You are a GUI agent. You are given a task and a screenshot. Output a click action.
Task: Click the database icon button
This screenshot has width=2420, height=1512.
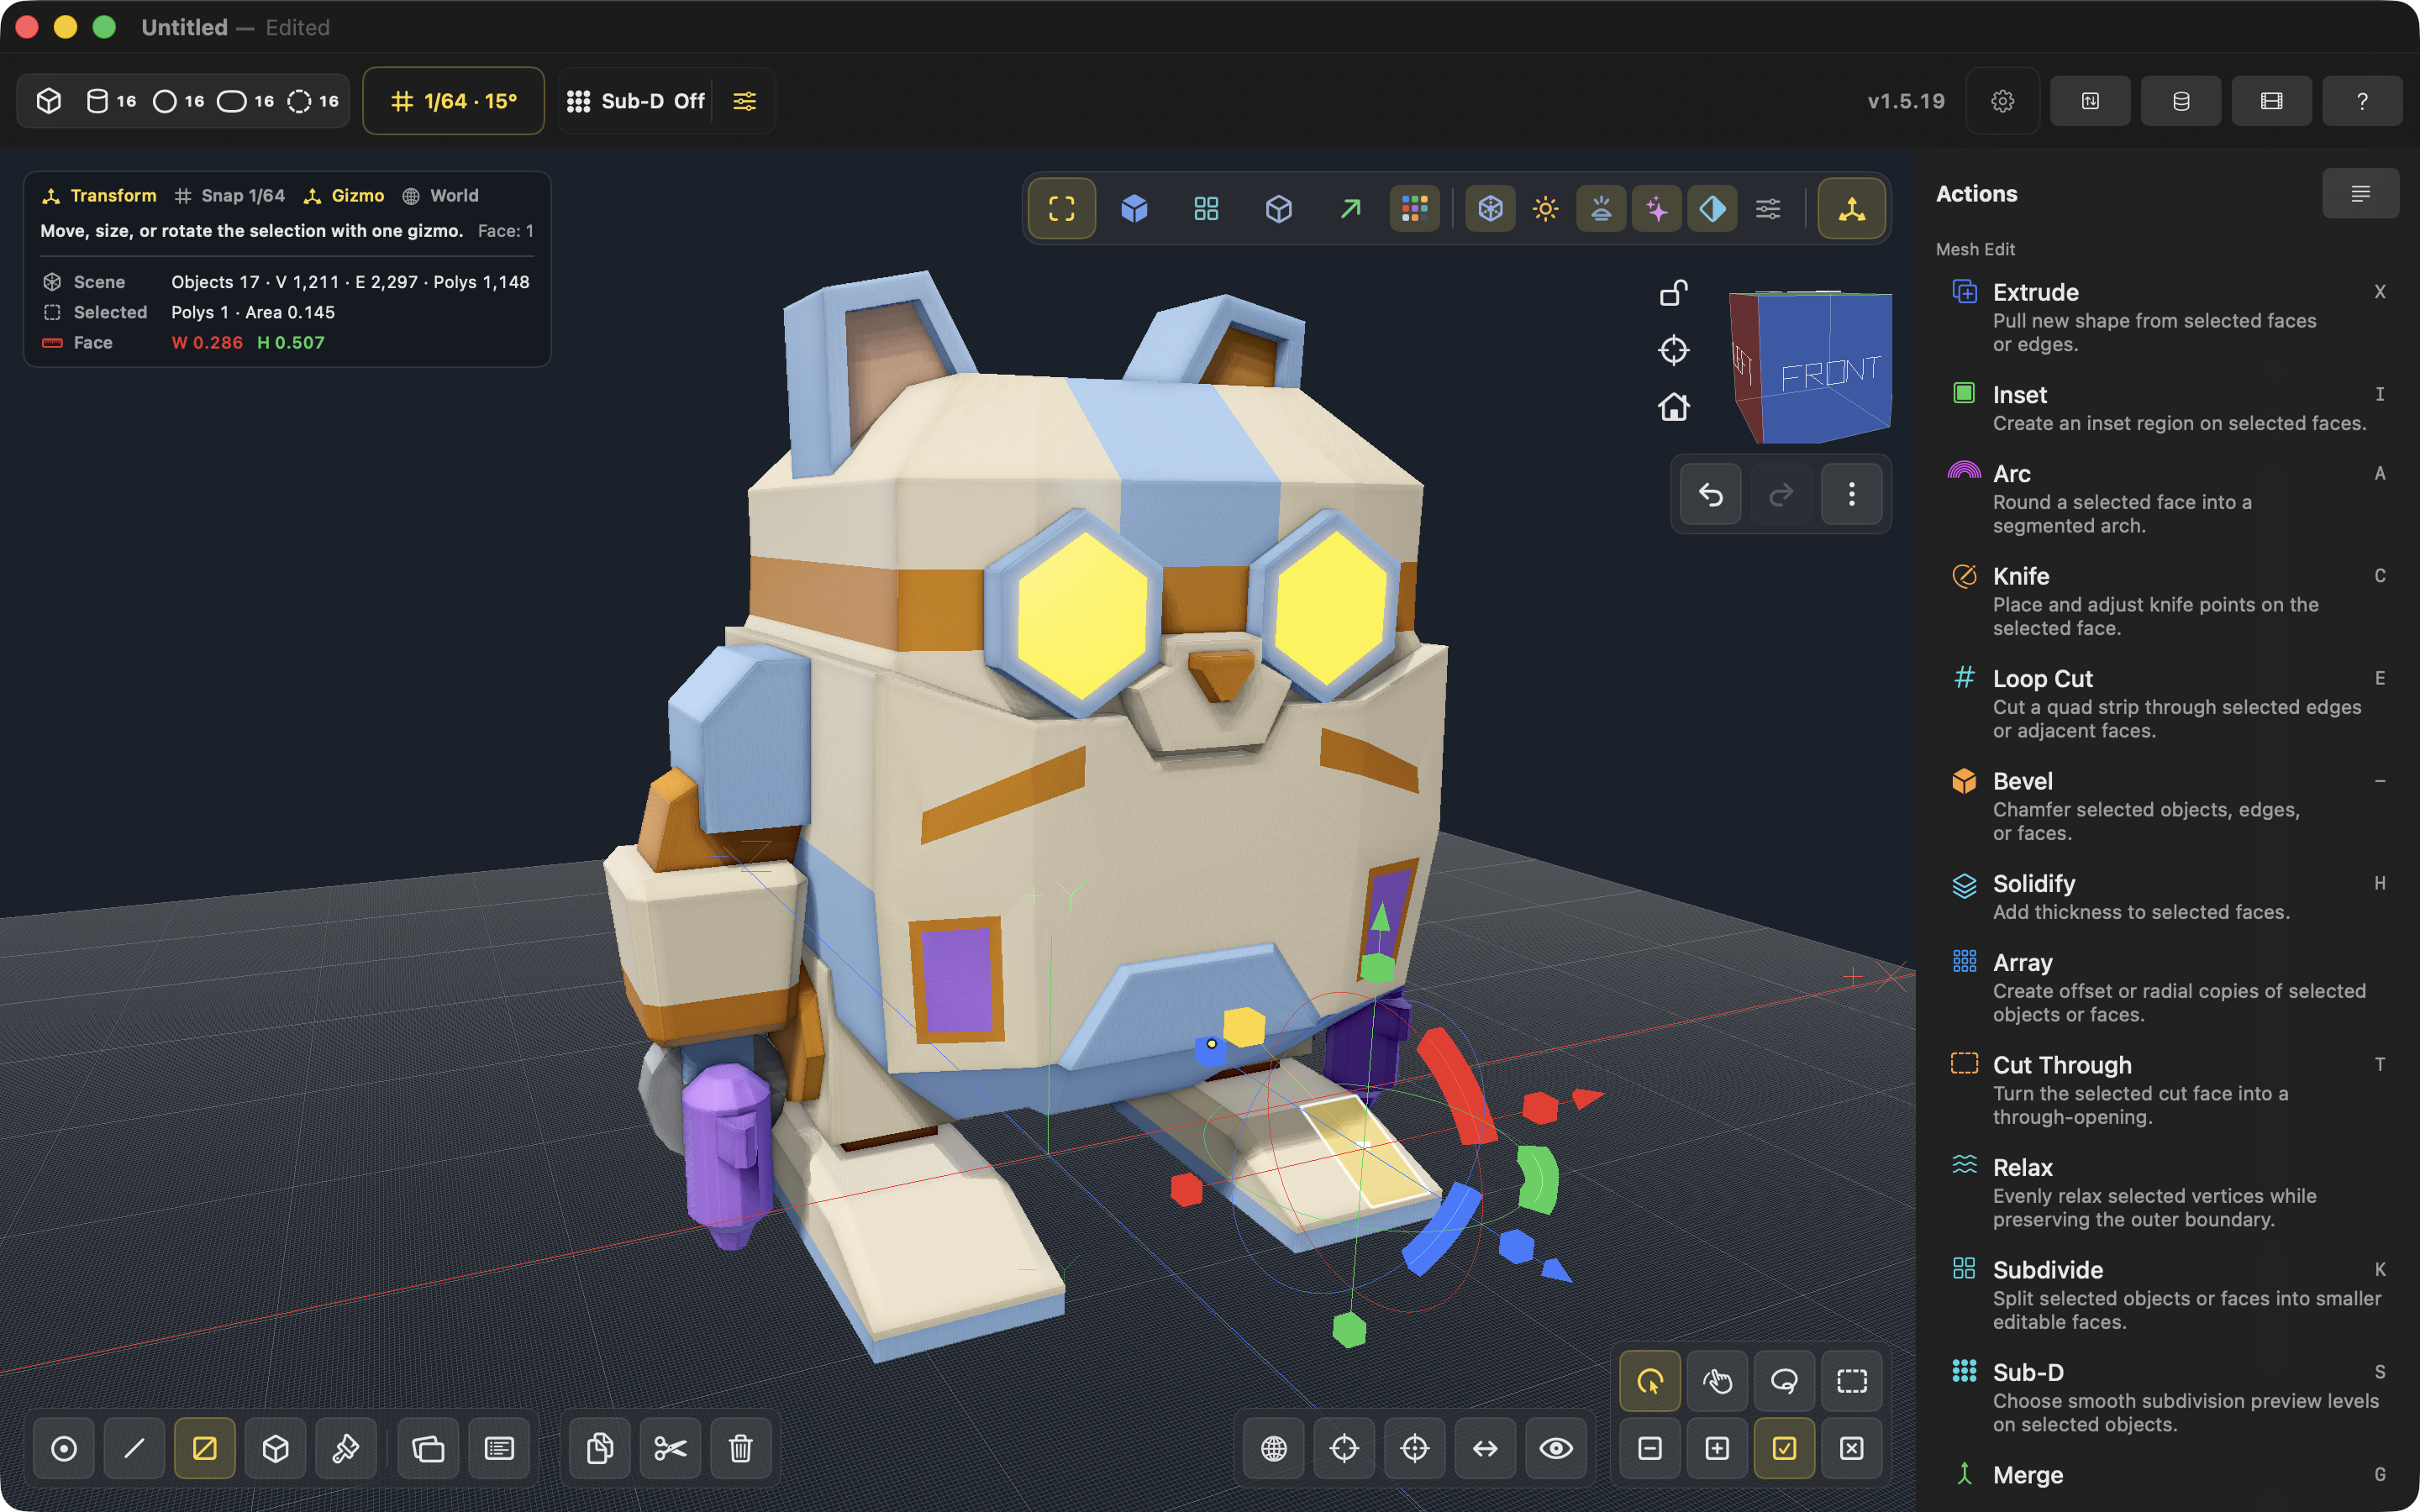(2181, 101)
